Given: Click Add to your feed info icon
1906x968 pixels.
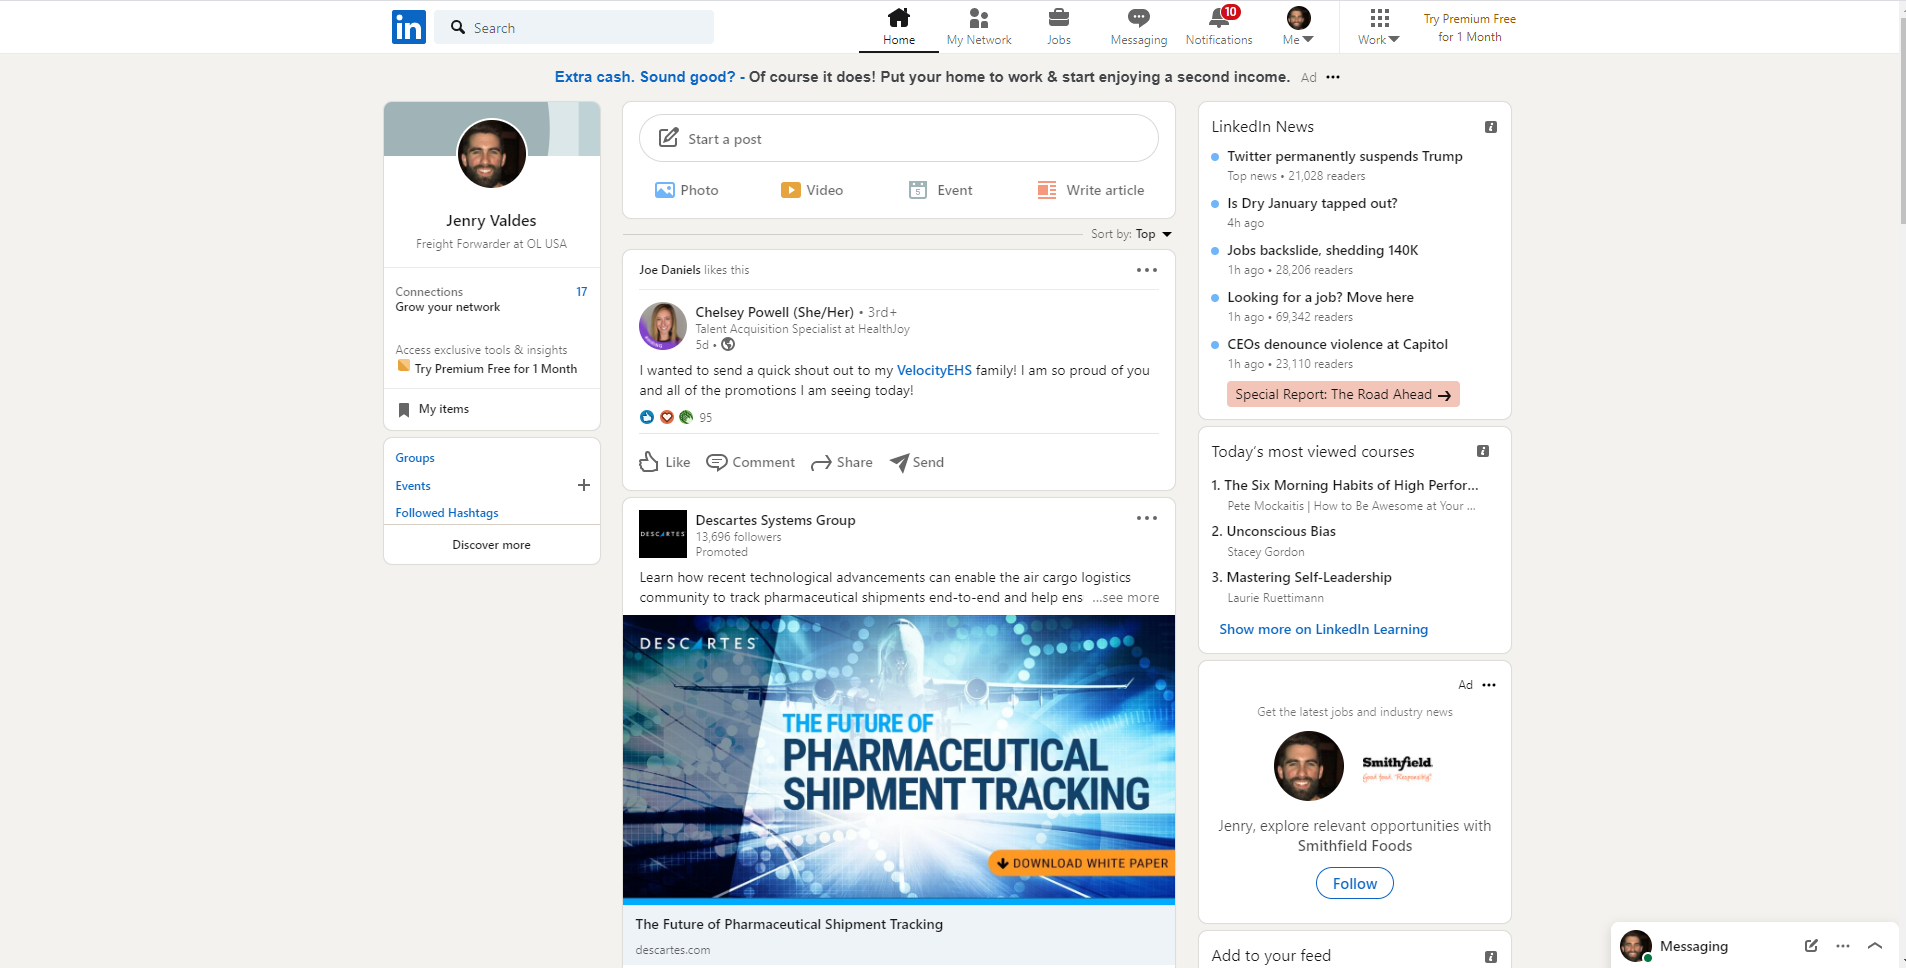Looking at the screenshot, I should (1491, 956).
